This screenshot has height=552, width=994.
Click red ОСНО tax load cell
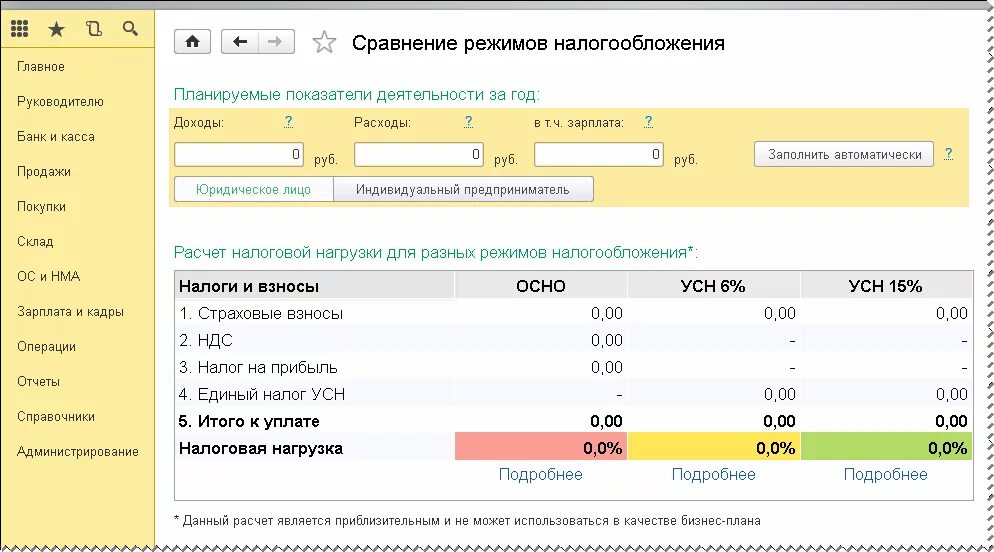coord(541,447)
